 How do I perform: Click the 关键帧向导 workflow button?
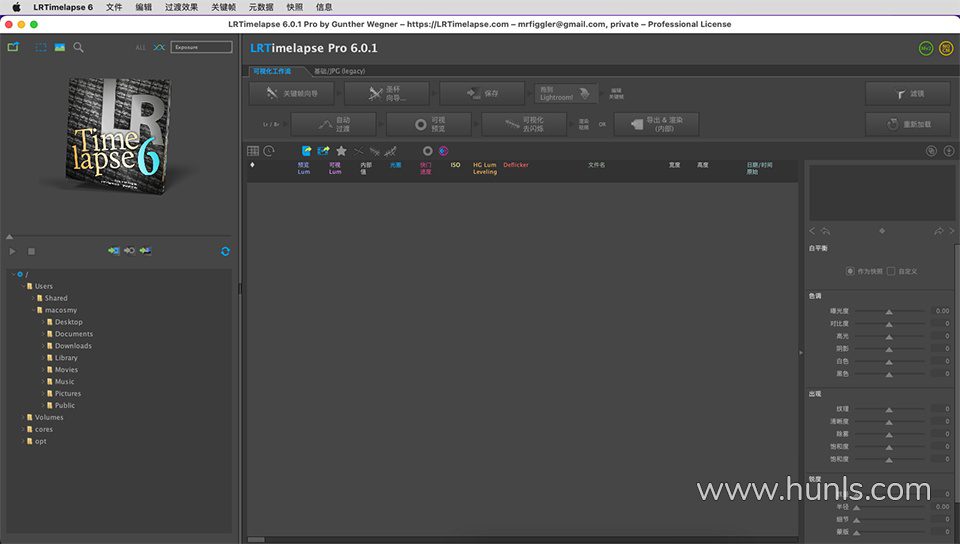292,94
